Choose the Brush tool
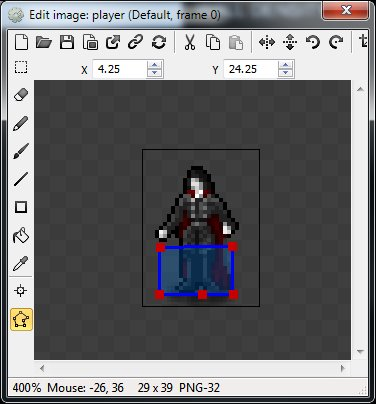Viewport: 376px width, 404px height. 21,151
